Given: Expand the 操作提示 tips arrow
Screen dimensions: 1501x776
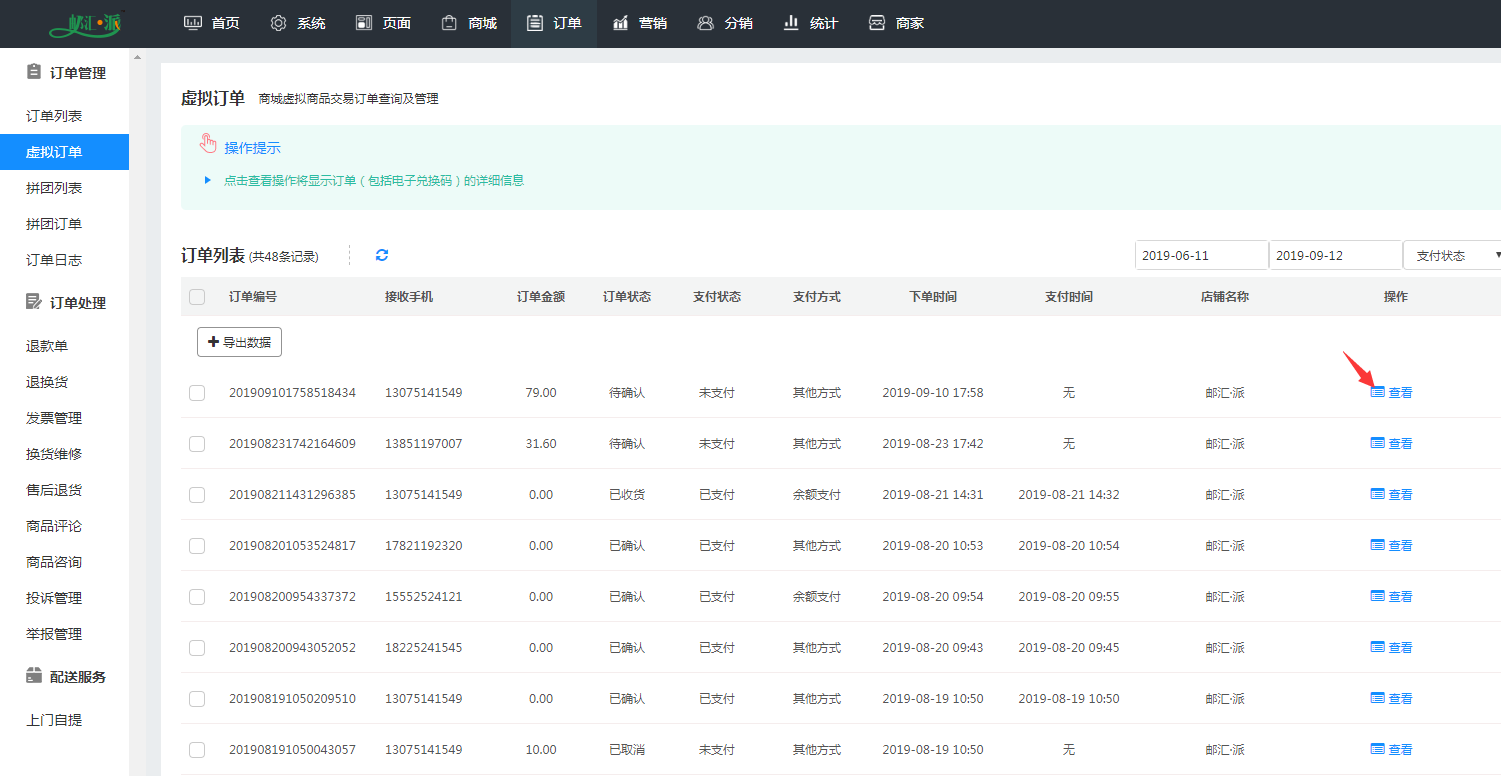Looking at the screenshot, I should [x=208, y=181].
